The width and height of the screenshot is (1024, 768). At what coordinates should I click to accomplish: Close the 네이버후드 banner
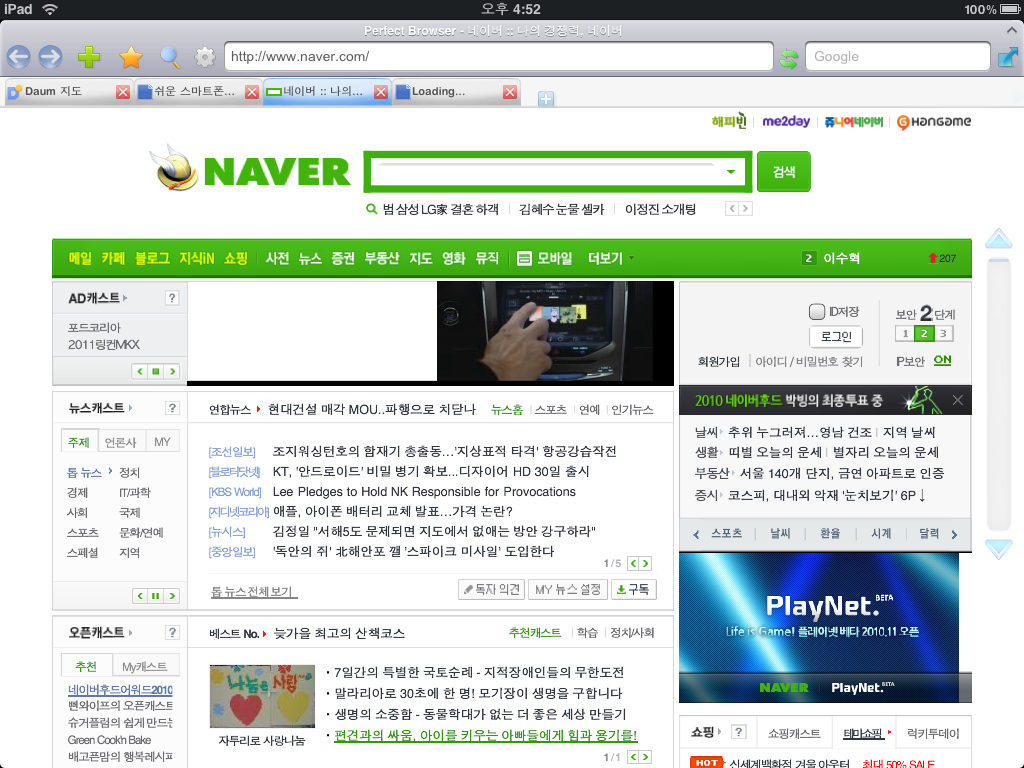[x=957, y=400]
